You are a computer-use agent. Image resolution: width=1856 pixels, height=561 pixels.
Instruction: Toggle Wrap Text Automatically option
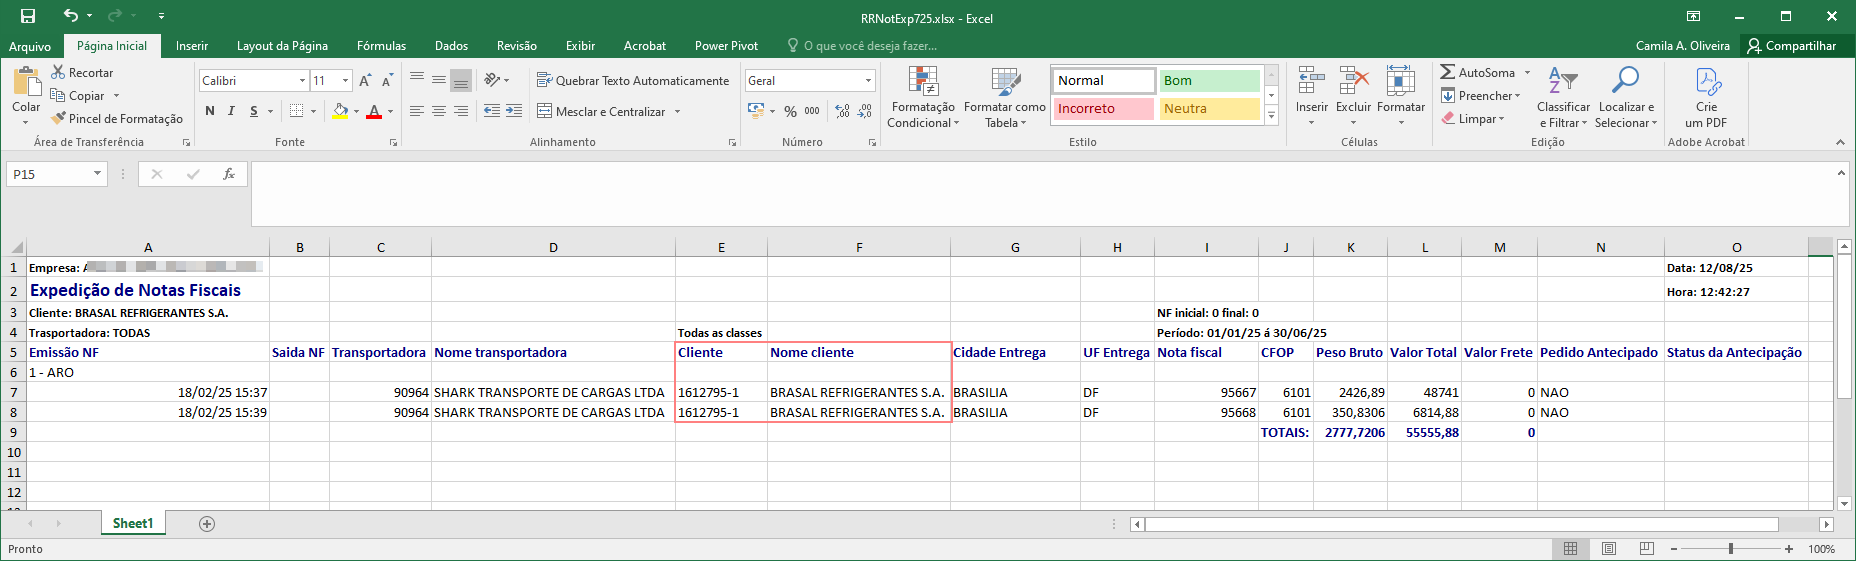633,80
